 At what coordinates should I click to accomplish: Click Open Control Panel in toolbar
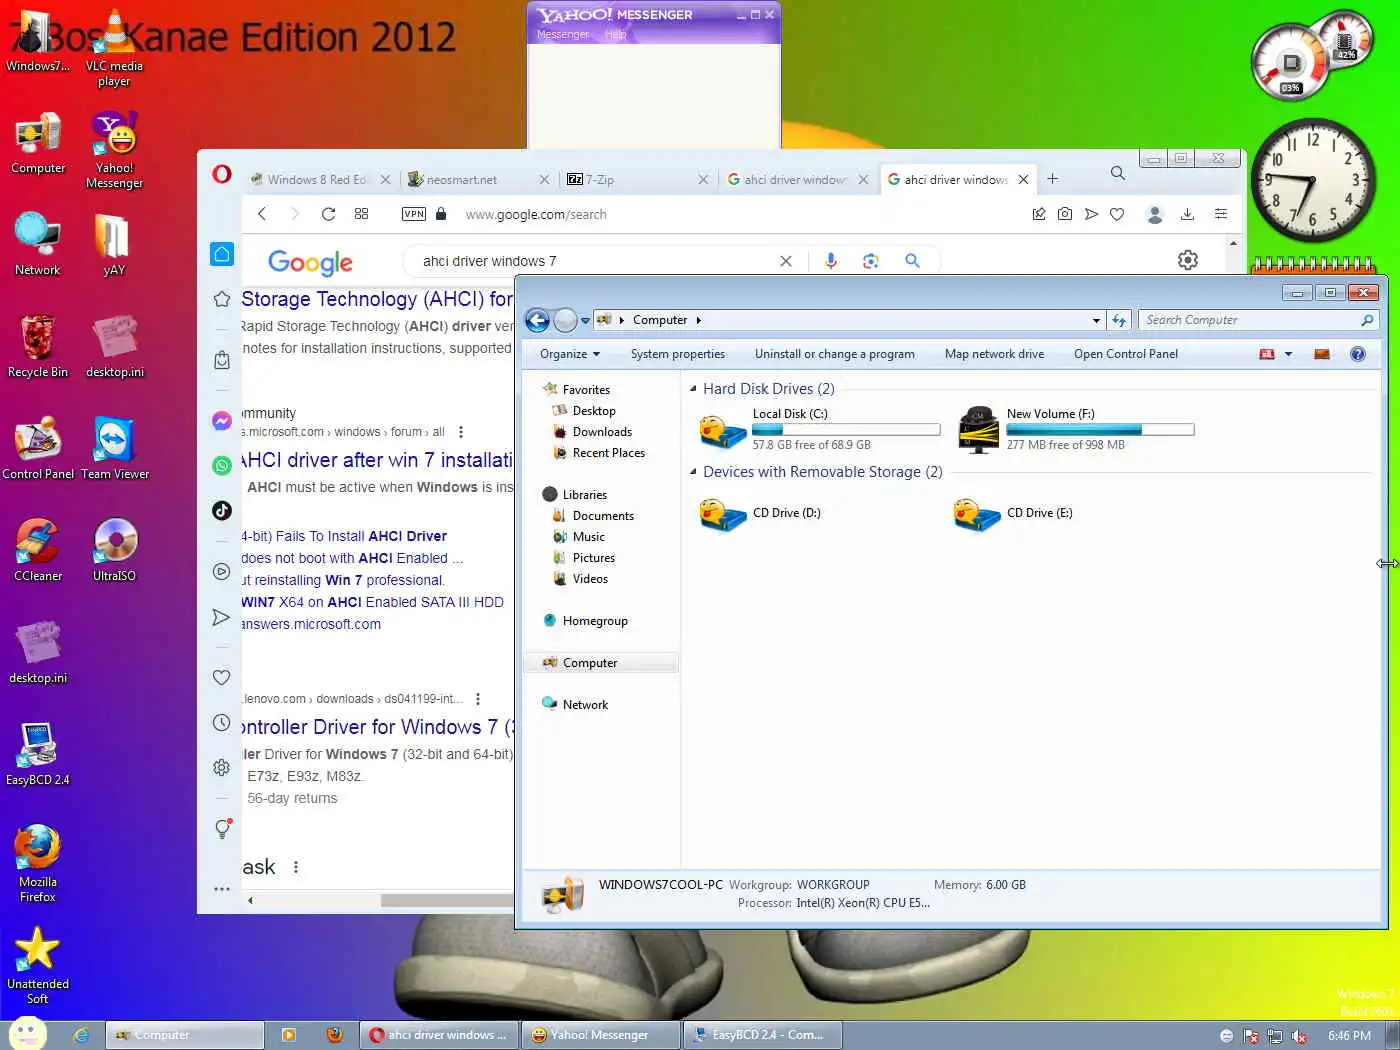(1126, 354)
